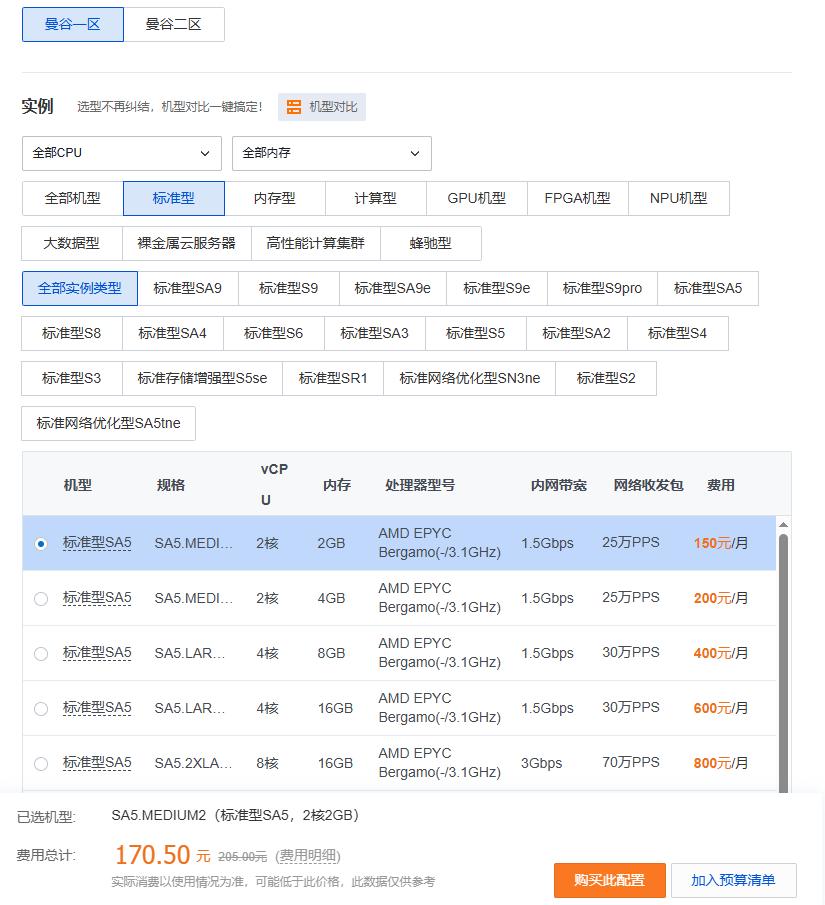Select 内存型 machine family
825x905 pixels.
pyautogui.click(x=275, y=198)
